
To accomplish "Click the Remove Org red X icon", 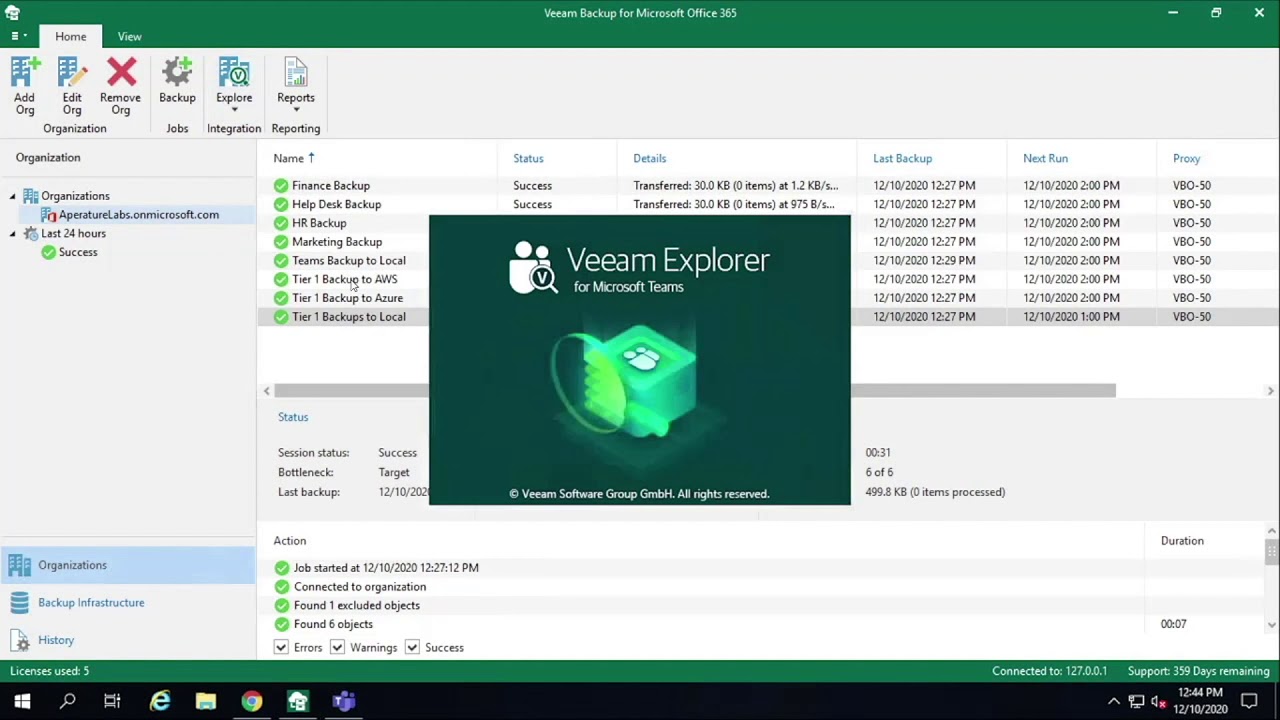I will (121, 74).
